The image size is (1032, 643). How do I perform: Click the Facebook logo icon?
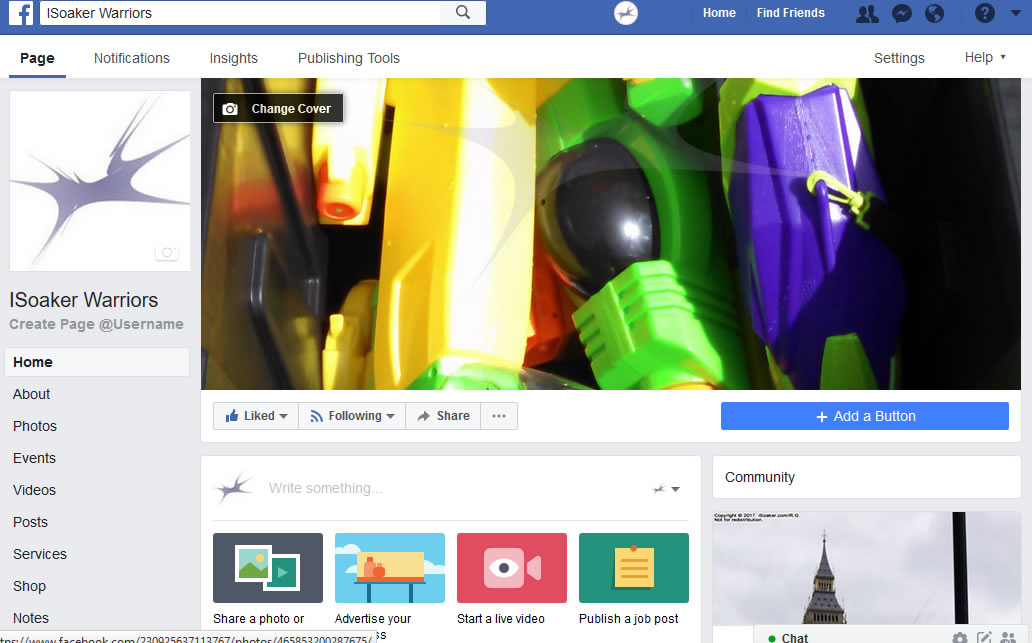click(x=20, y=13)
